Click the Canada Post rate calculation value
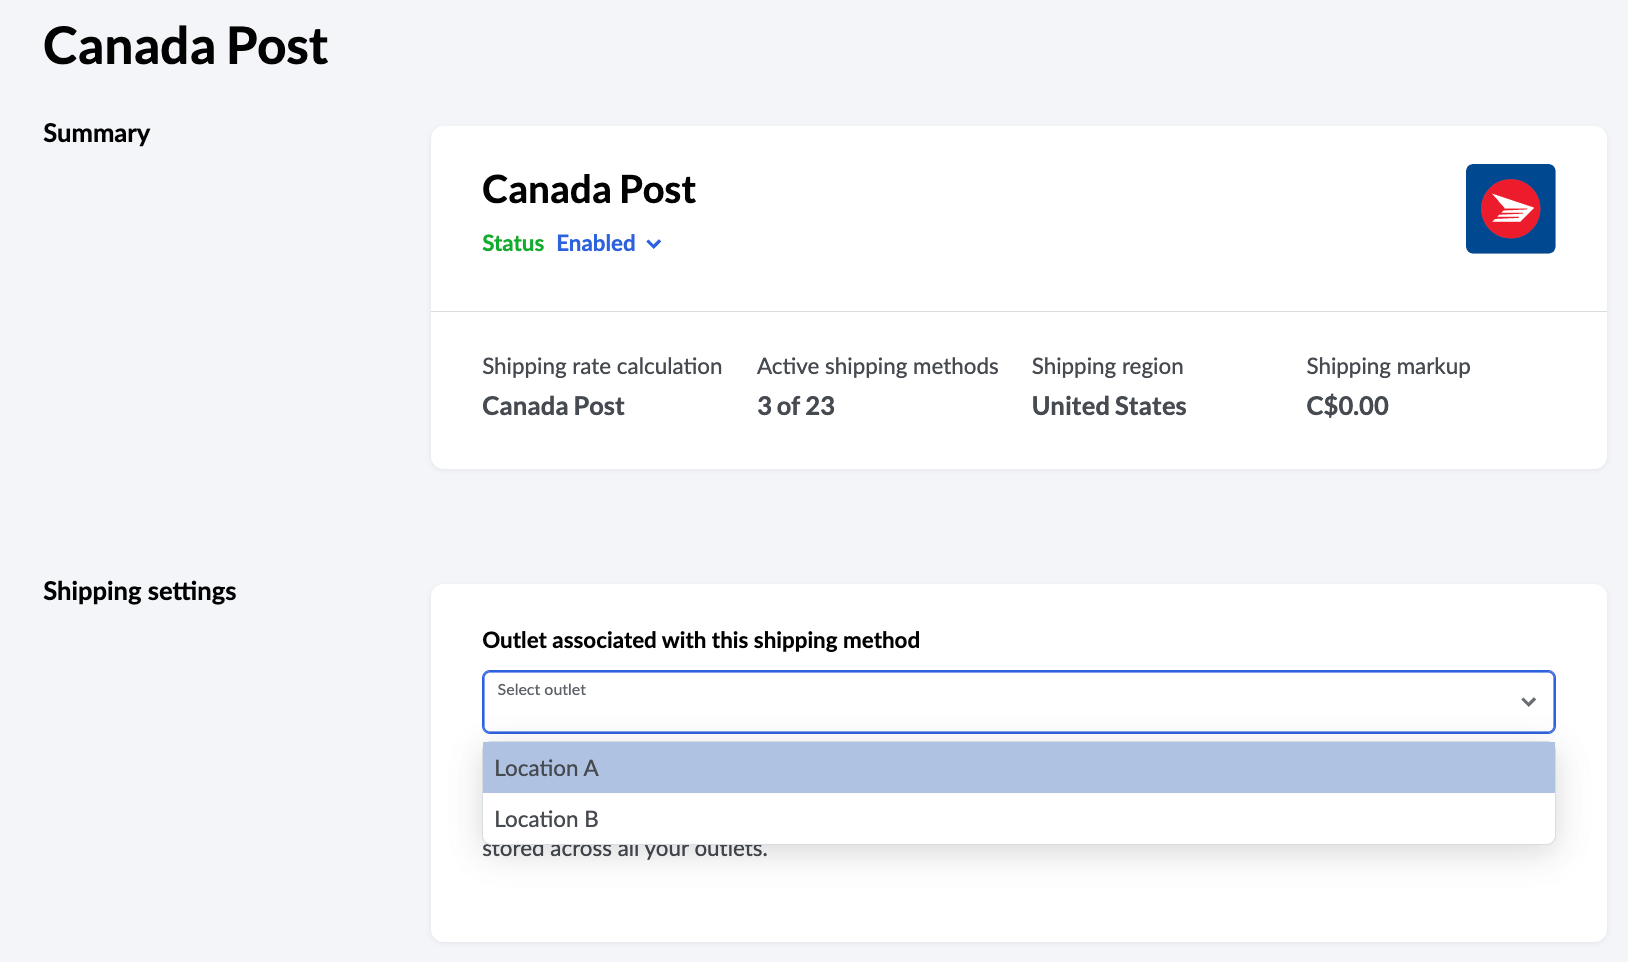The height and width of the screenshot is (962, 1628). point(553,406)
